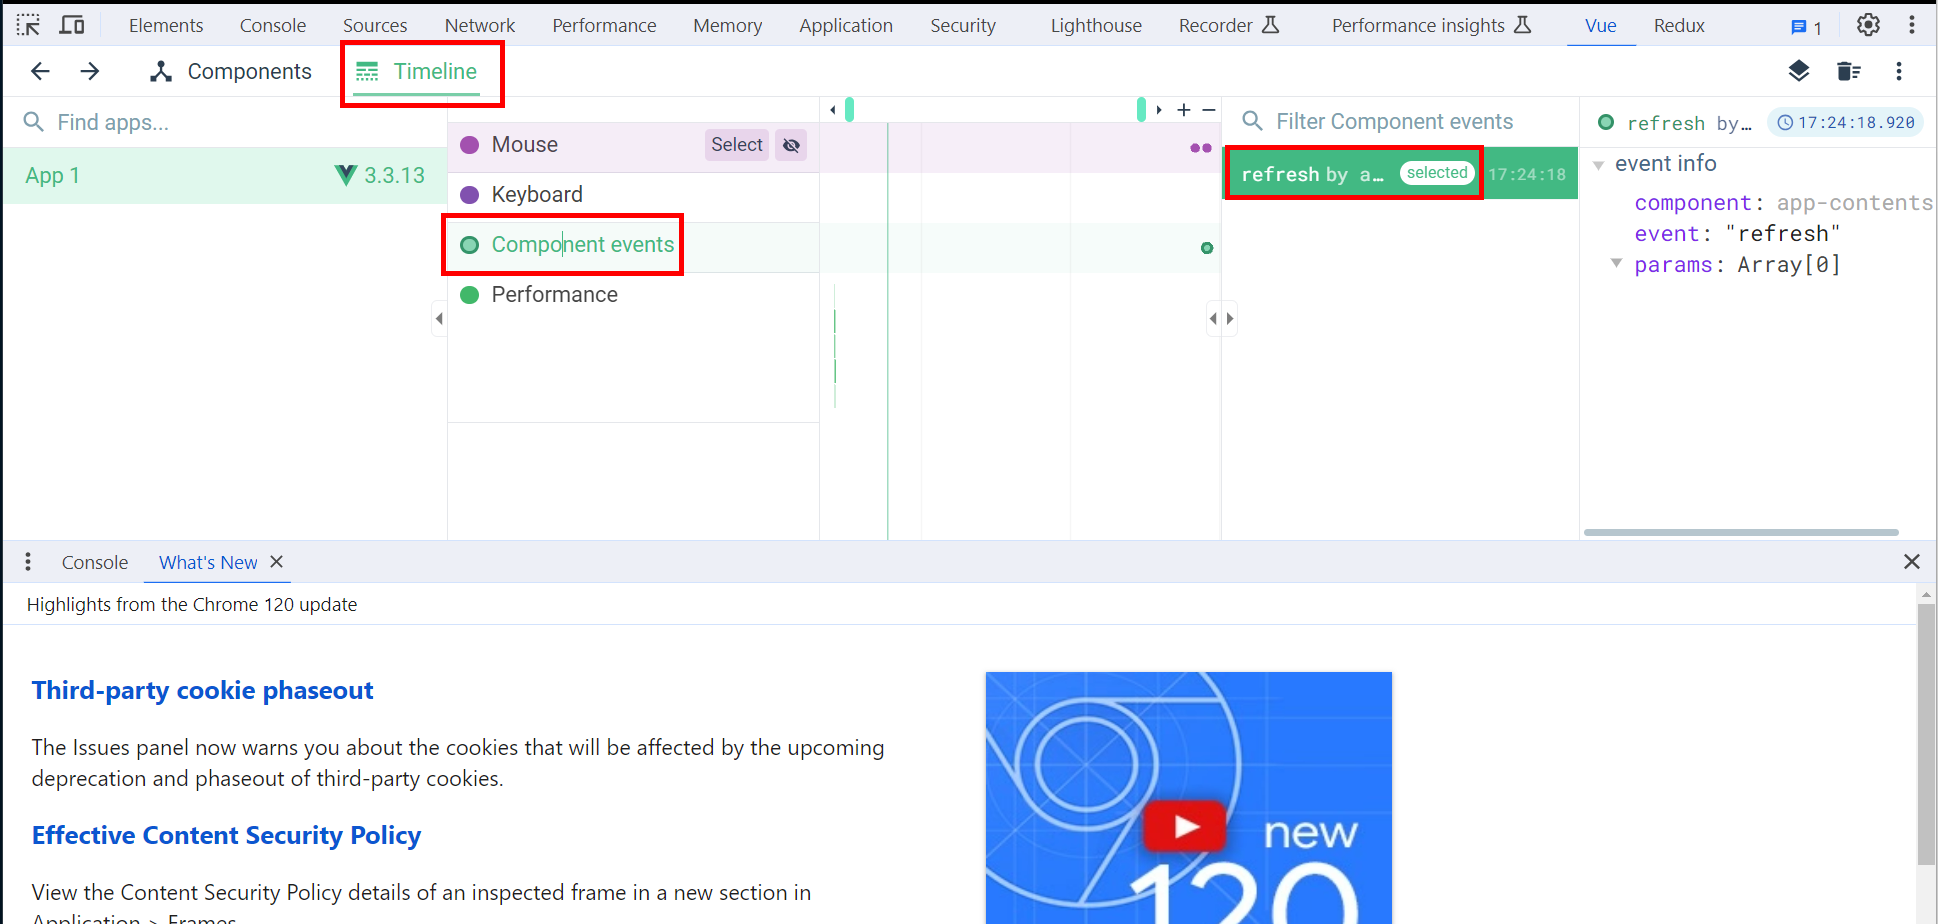Image resolution: width=1938 pixels, height=924 pixels.
Task: Open the Redux tab
Action: [x=1679, y=25]
